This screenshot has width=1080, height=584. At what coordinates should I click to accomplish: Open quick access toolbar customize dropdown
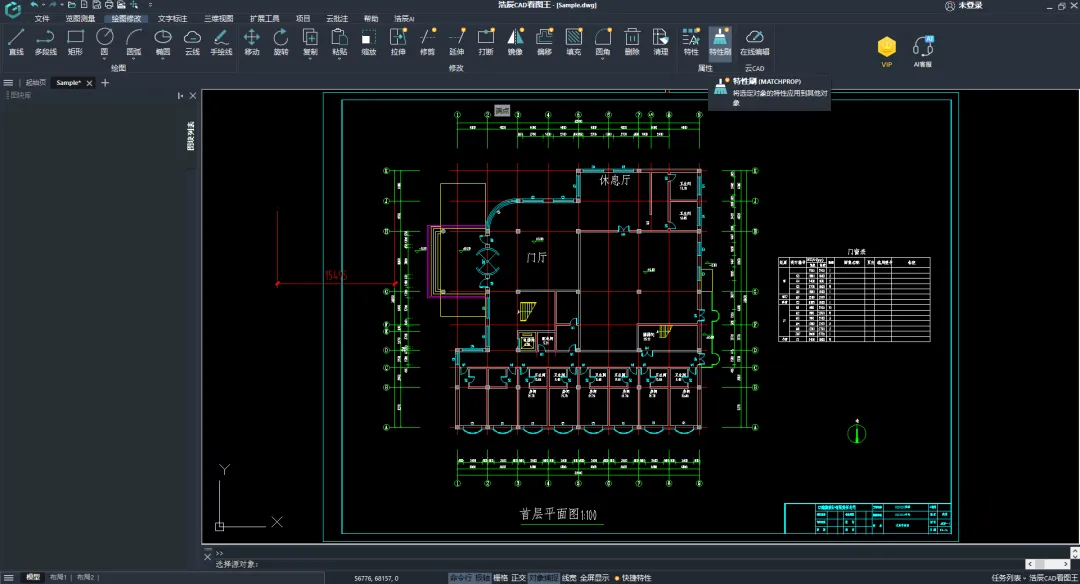[150, 5]
